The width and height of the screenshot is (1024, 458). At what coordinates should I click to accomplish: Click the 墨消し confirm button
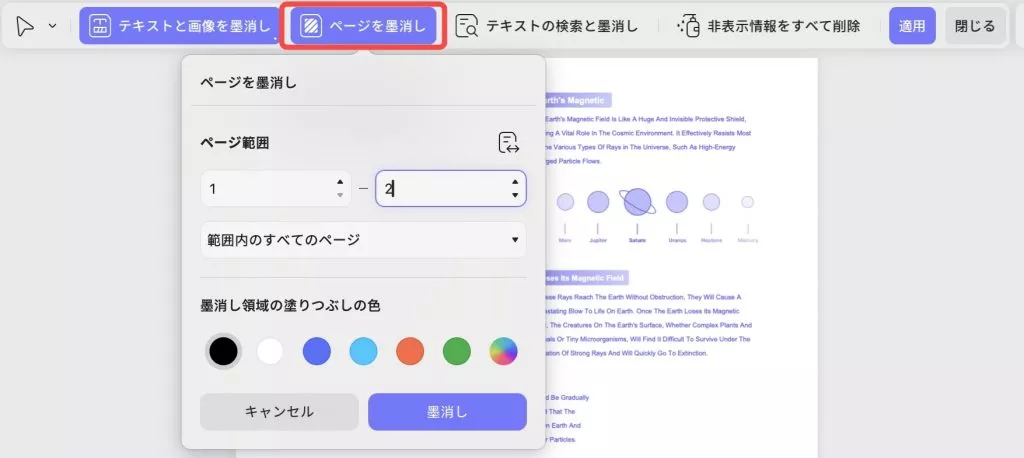(447, 412)
